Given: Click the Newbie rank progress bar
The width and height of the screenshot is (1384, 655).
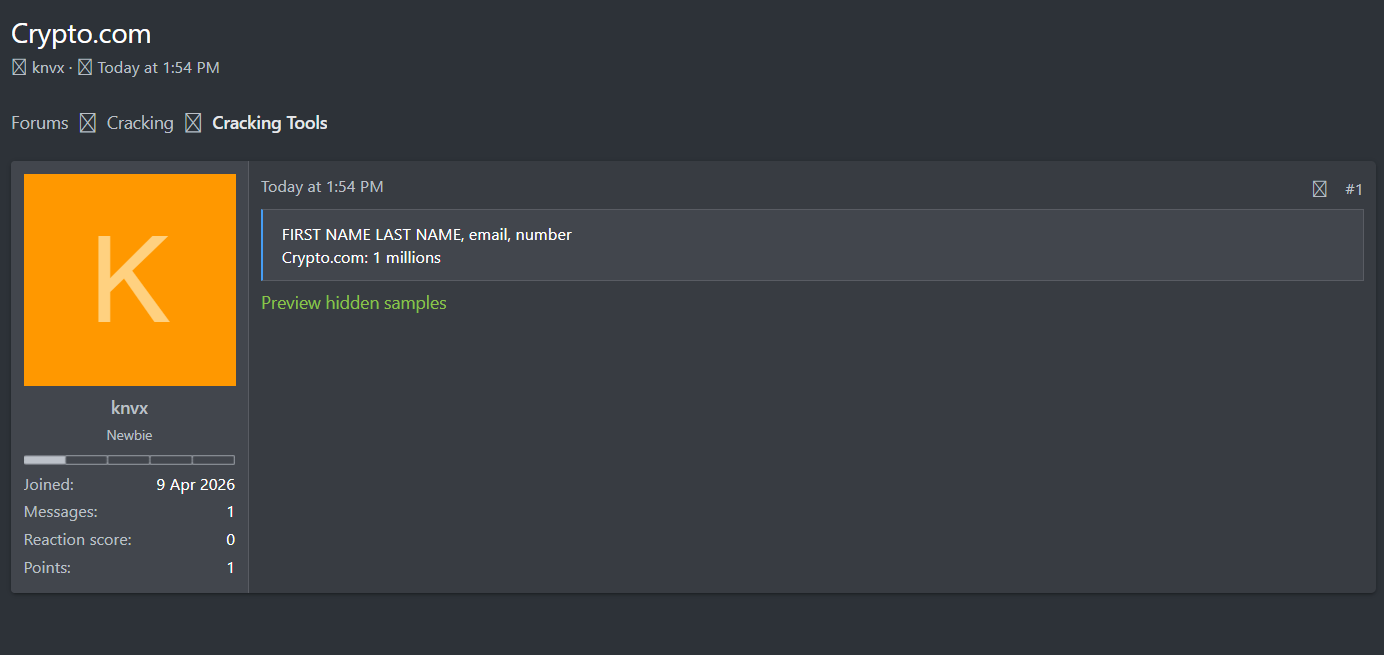Looking at the screenshot, I should [x=130, y=460].
